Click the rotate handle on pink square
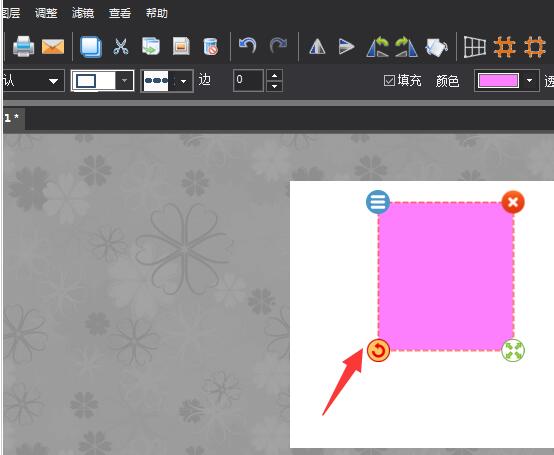 pyautogui.click(x=378, y=350)
